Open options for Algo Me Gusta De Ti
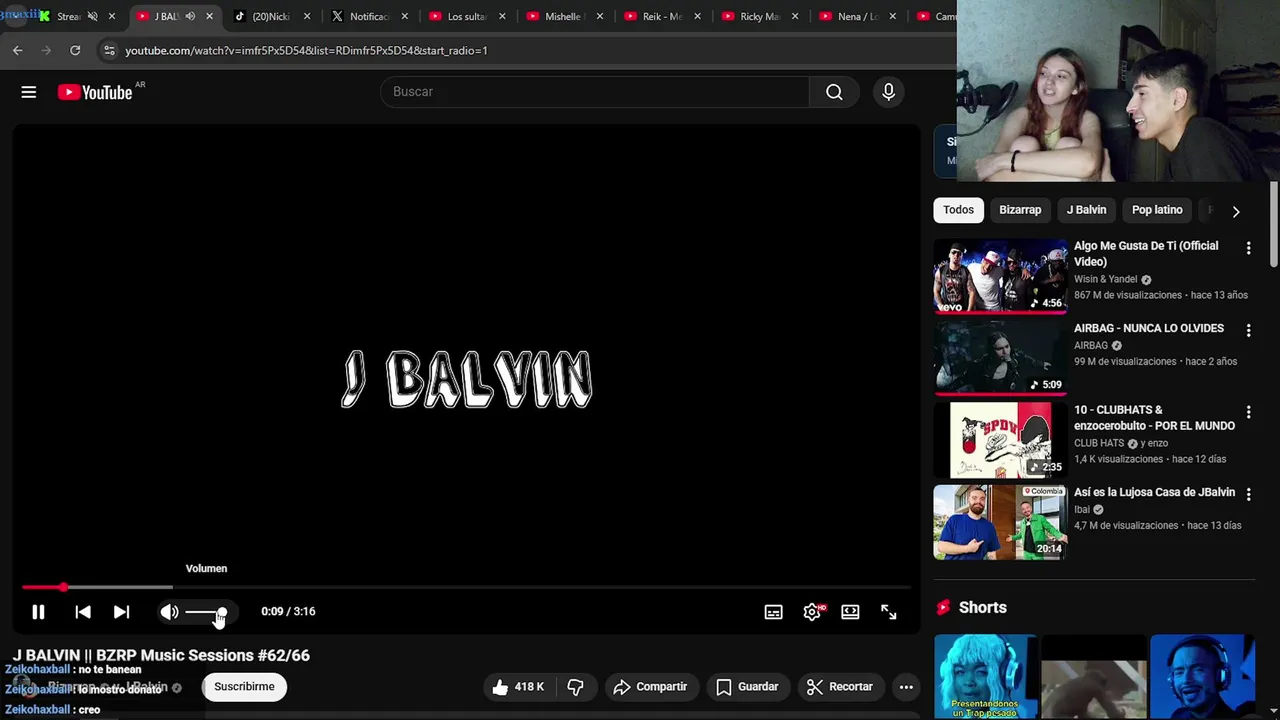Screen dimensions: 1280x720 click(1248, 247)
